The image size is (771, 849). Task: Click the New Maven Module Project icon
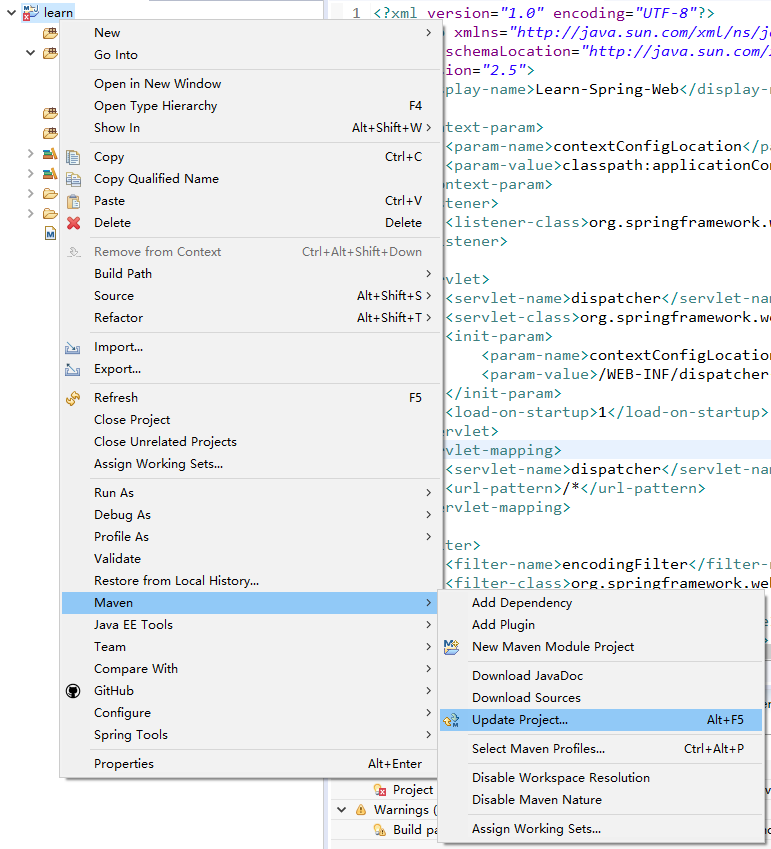[x=451, y=647]
